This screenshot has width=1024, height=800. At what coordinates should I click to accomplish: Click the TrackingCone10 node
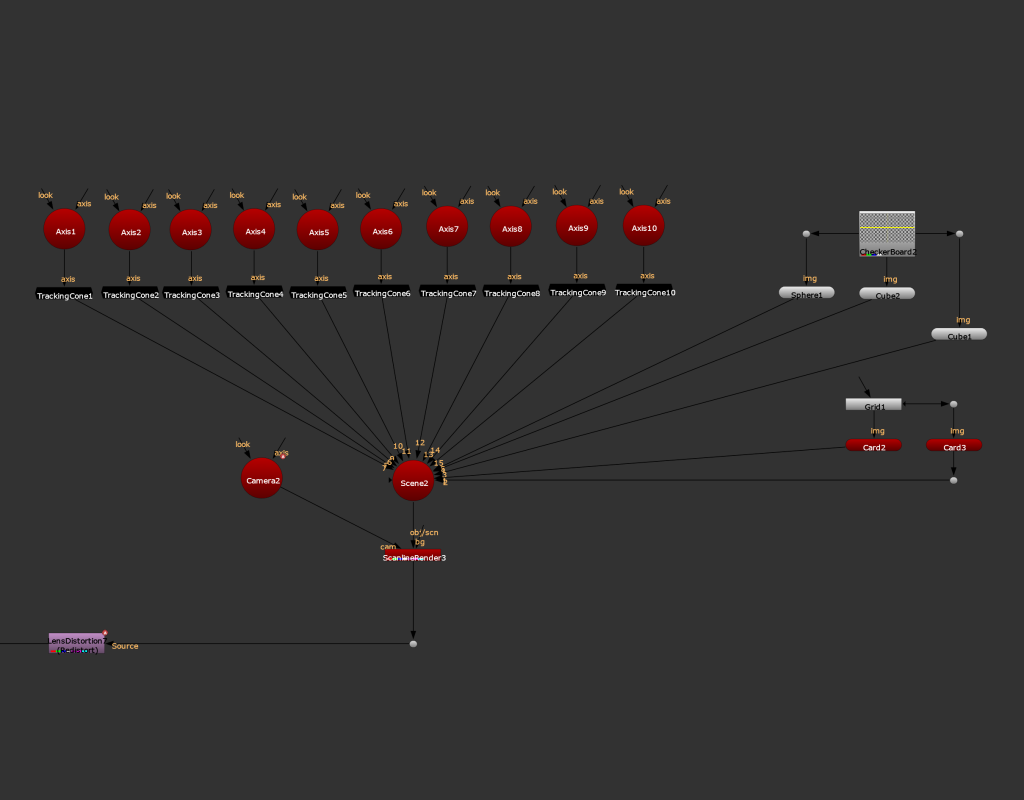pos(645,291)
